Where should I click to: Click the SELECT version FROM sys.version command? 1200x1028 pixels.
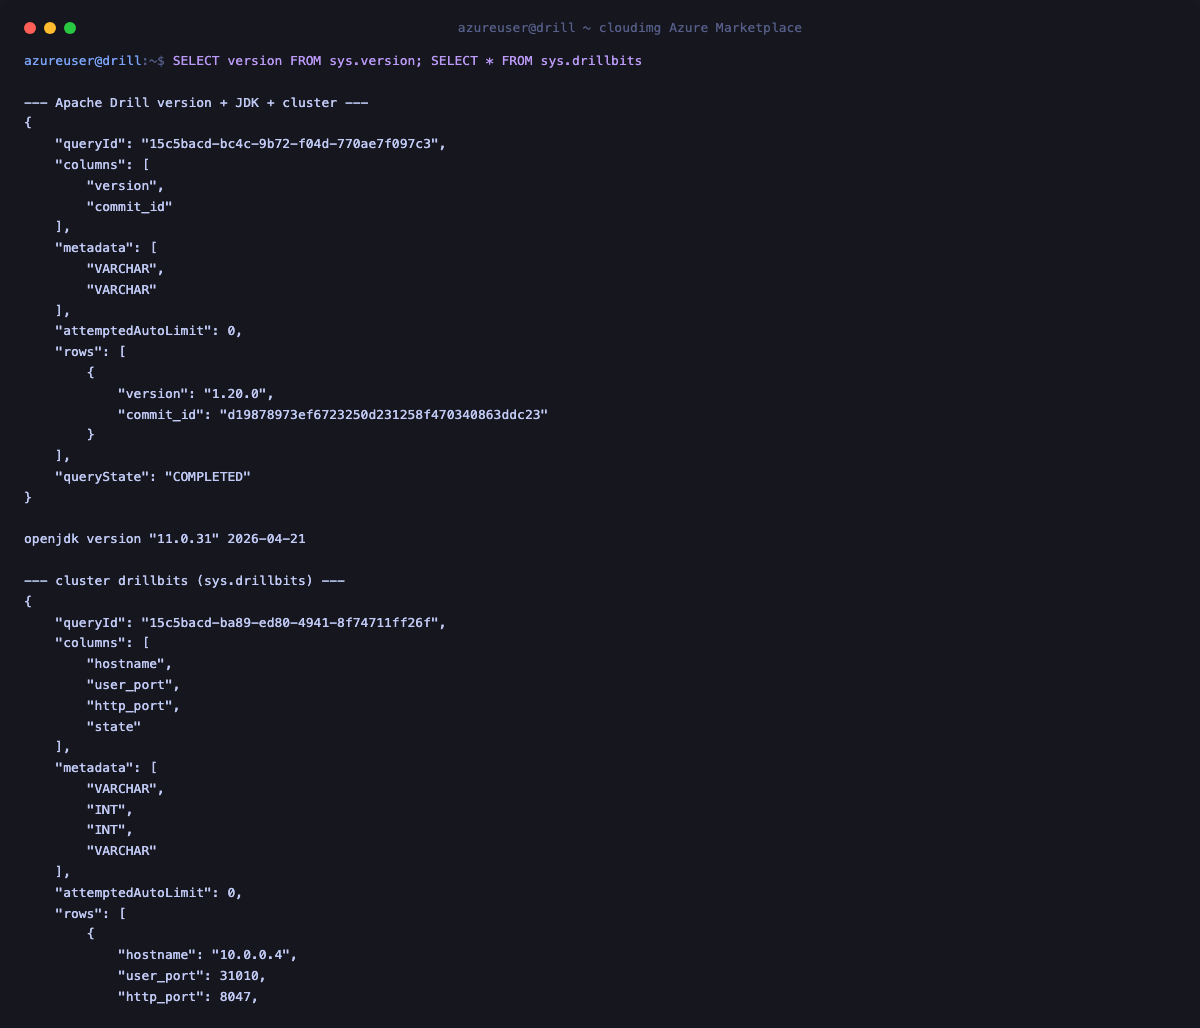click(297, 61)
